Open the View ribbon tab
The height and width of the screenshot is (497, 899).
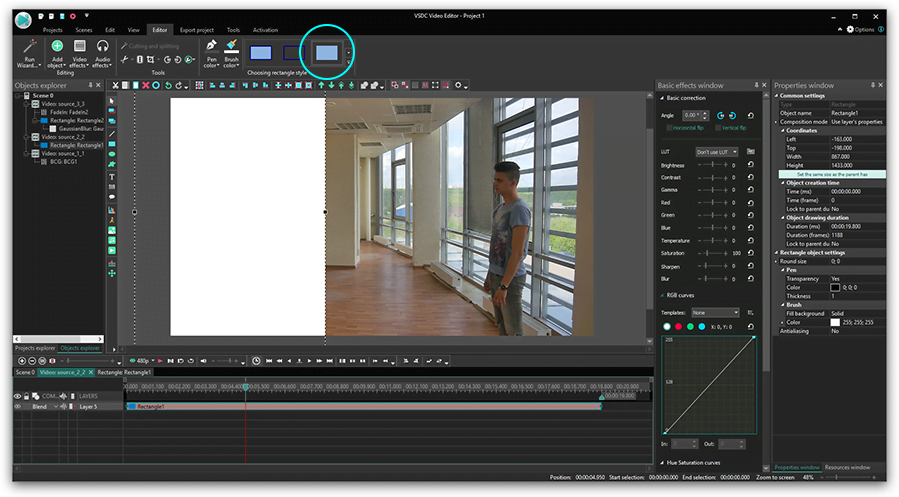click(134, 30)
